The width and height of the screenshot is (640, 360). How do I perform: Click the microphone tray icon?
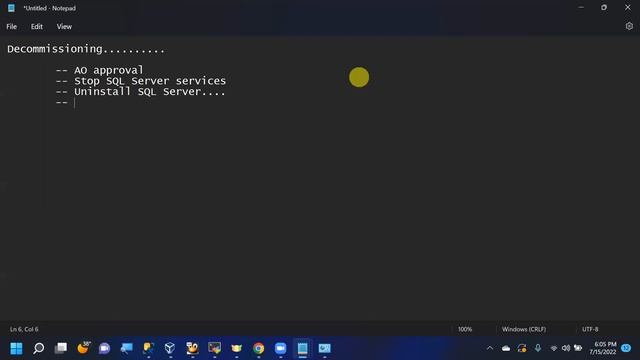(538, 348)
